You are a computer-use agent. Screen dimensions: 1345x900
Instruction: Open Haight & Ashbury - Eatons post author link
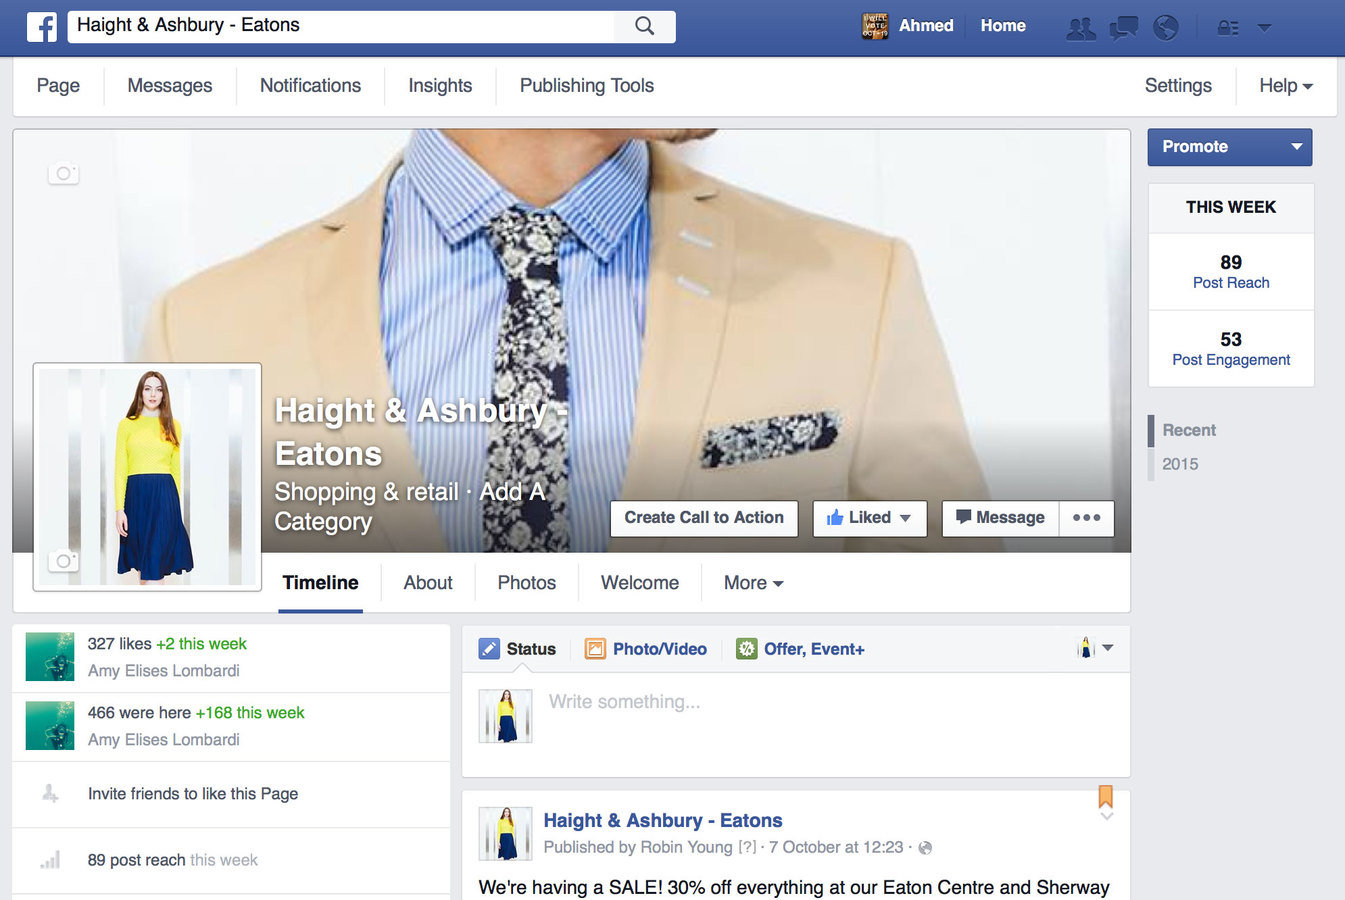[x=663, y=821]
